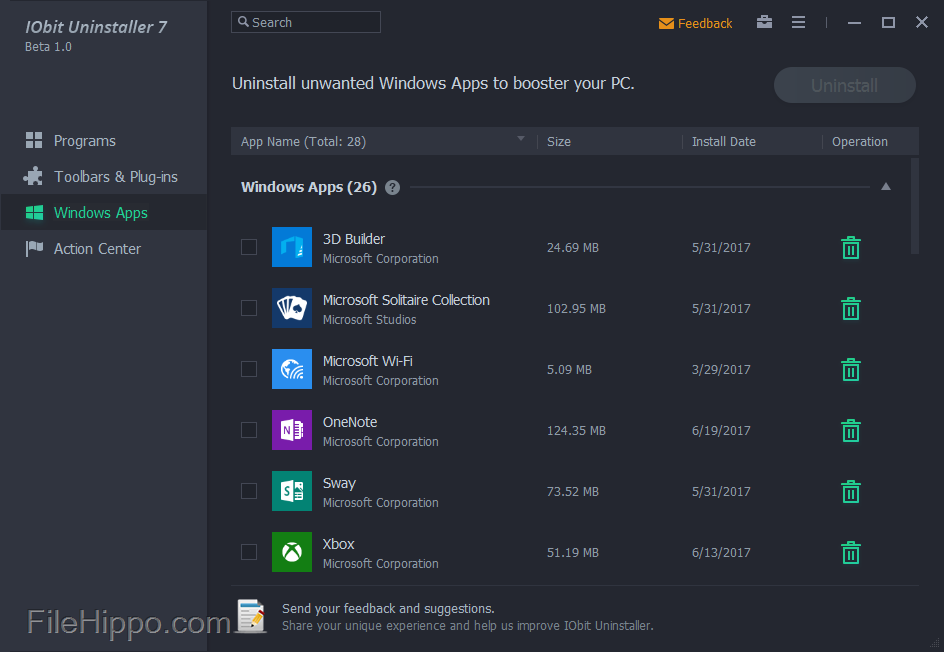Click the trash icon for Sway
This screenshot has height=652, width=944.
tap(851, 491)
